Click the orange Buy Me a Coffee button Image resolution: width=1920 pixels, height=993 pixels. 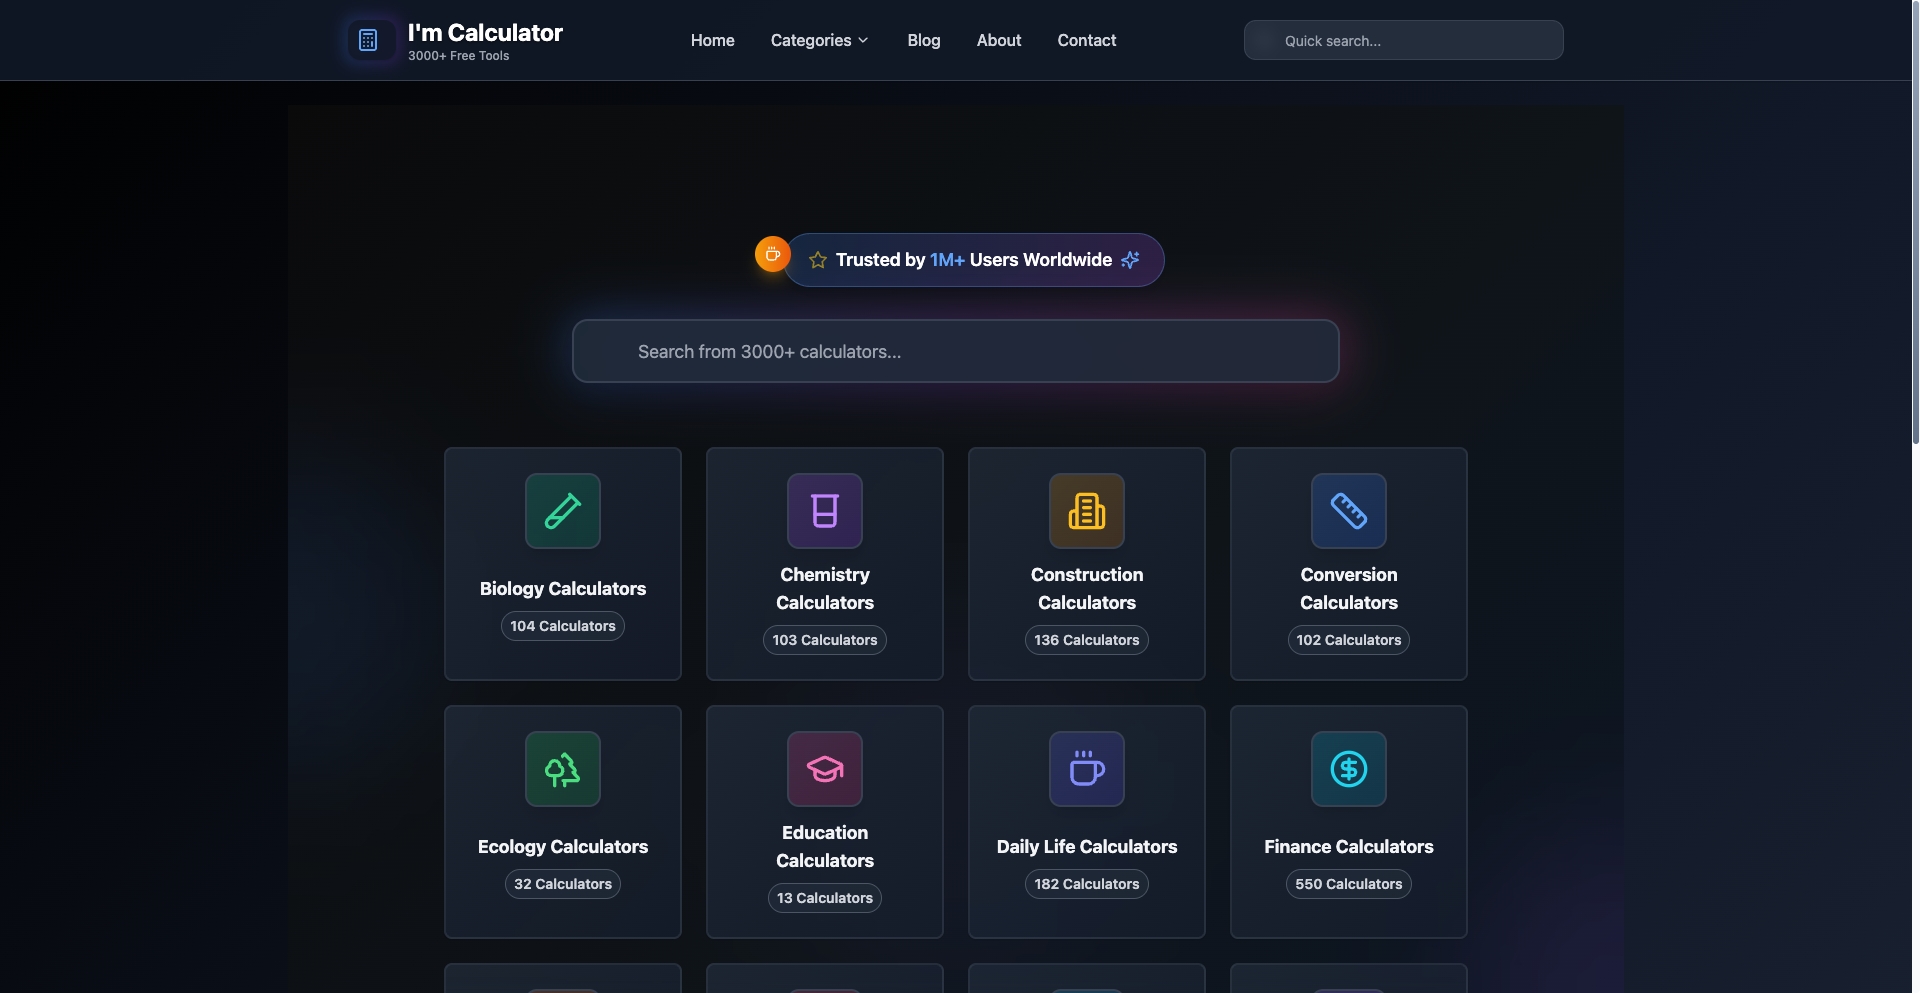click(x=771, y=254)
